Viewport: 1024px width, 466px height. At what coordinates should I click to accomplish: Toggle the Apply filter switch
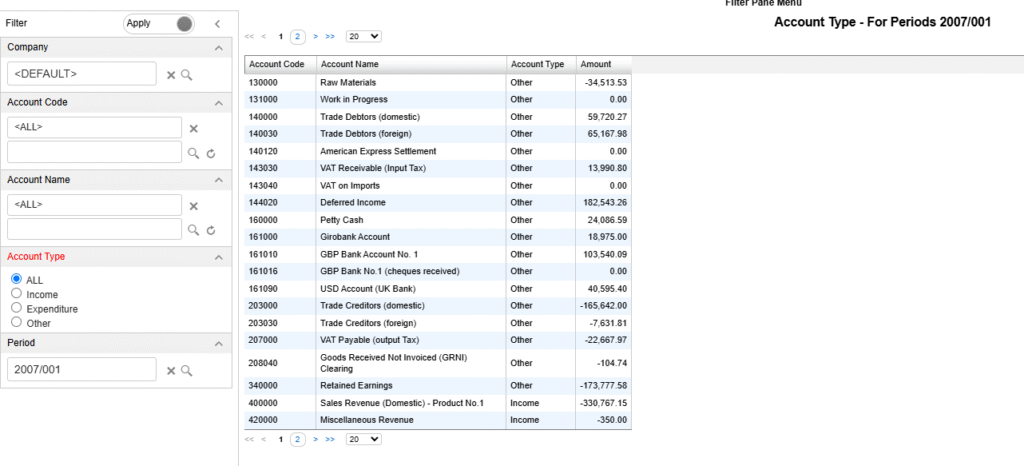pos(159,24)
